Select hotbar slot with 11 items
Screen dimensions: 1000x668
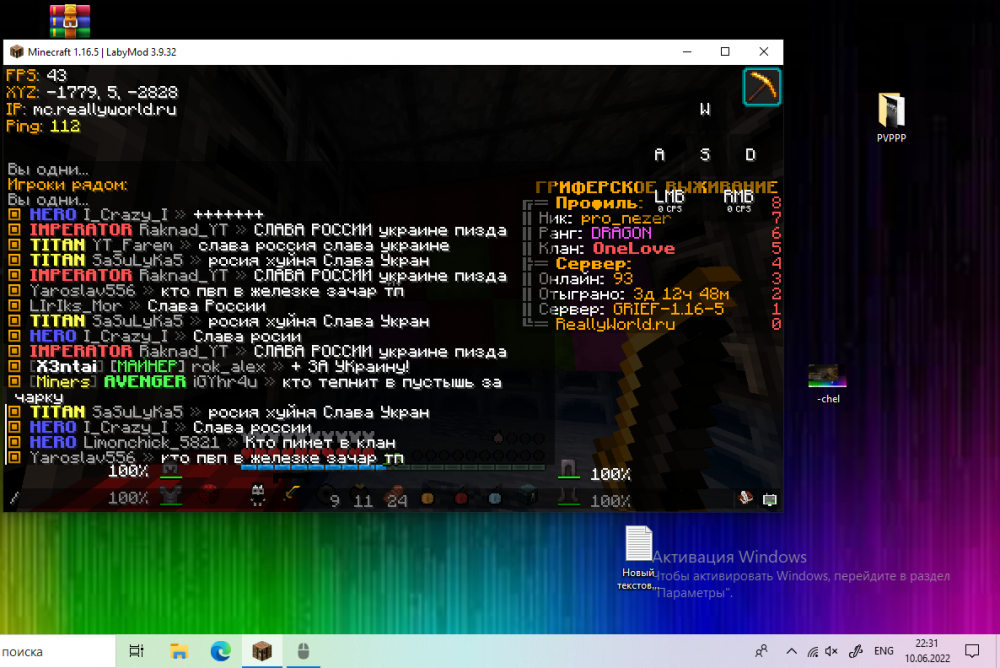pyautogui.click(x=362, y=496)
